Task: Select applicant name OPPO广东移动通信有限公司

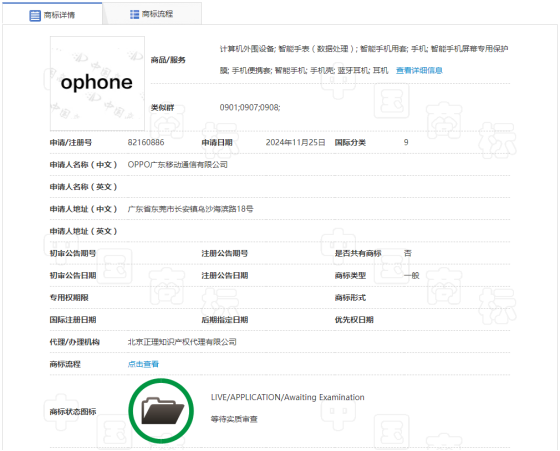Action: coord(178,165)
